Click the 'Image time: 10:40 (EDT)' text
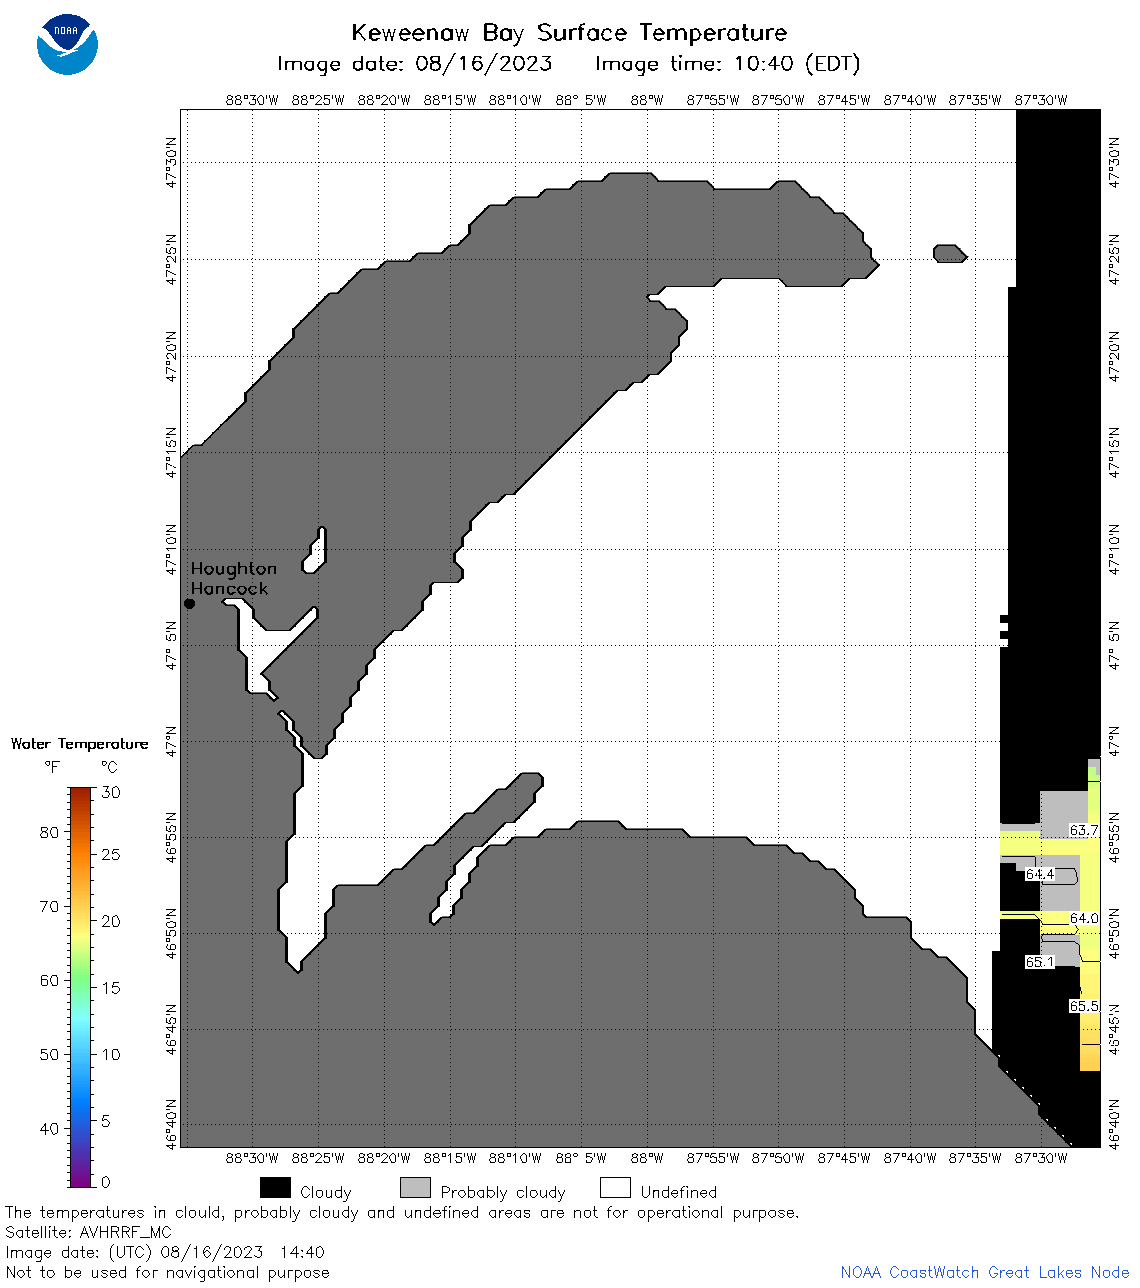The height and width of the screenshot is (1288, 1140). point(727,64)
